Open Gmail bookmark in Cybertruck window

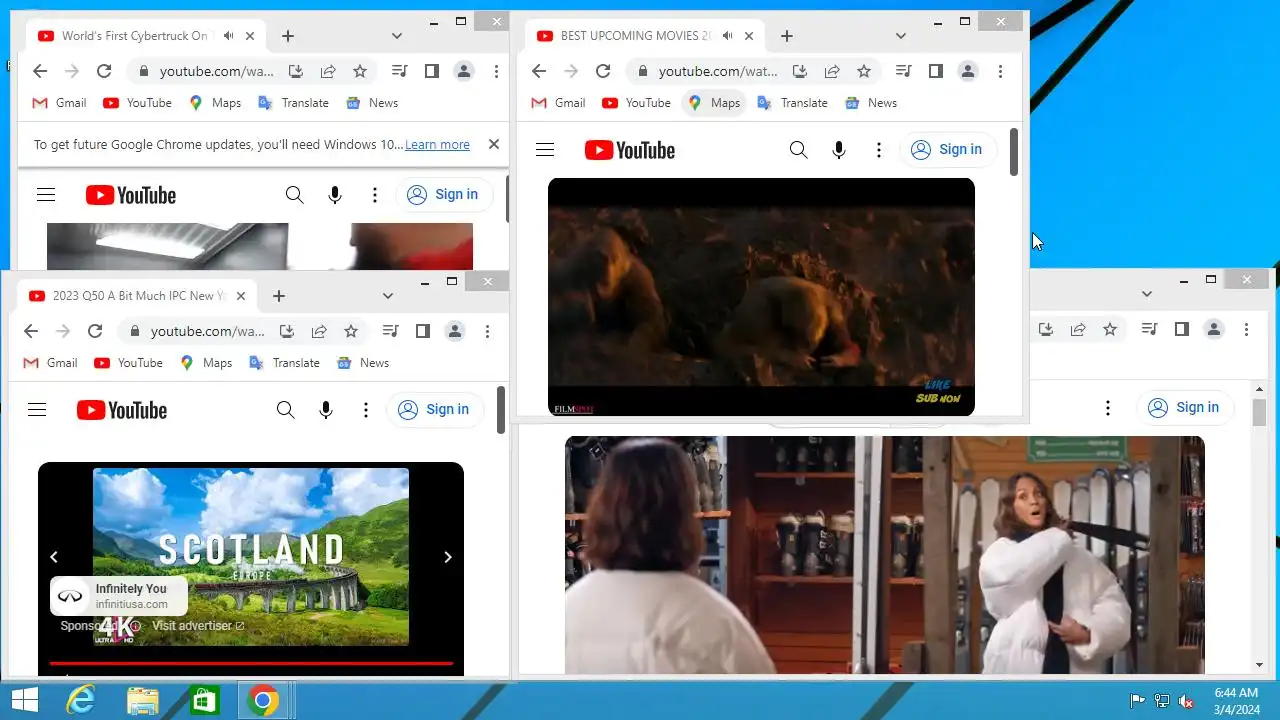coord(59,103)
